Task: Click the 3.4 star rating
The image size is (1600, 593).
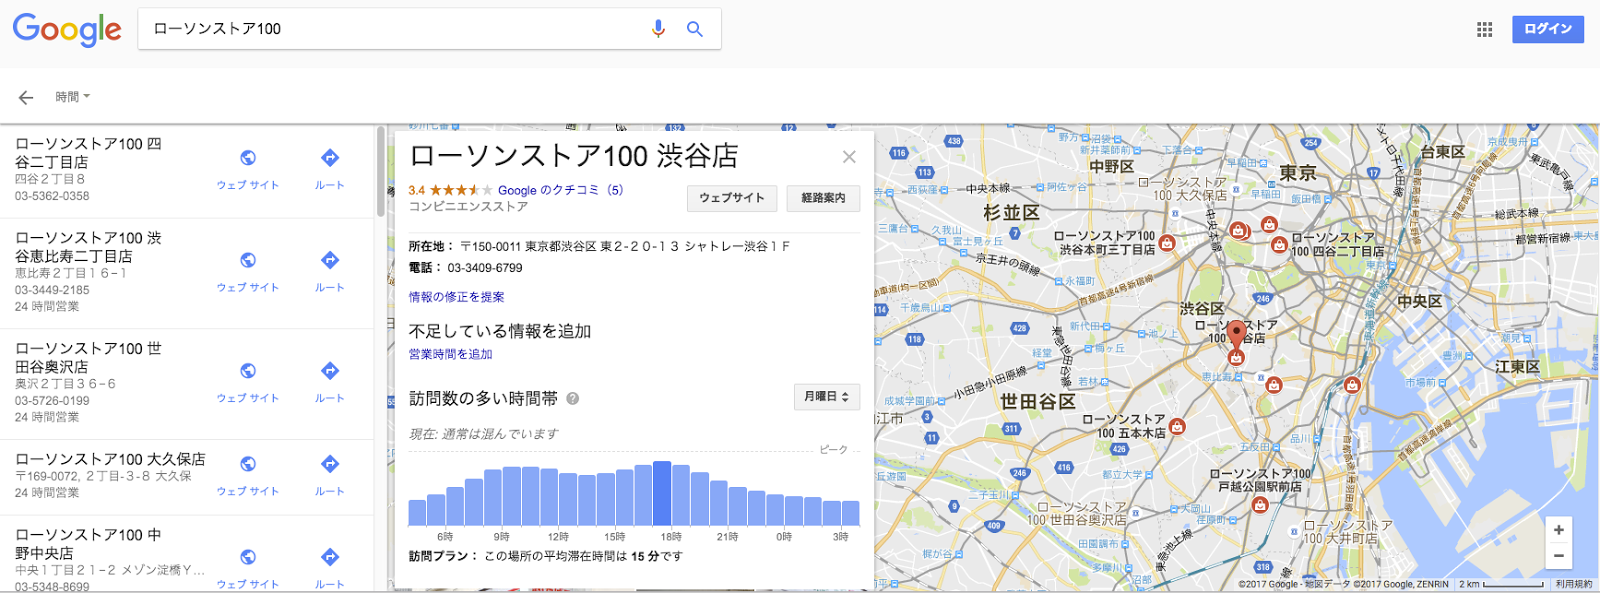Action: (x=450, y=190)
